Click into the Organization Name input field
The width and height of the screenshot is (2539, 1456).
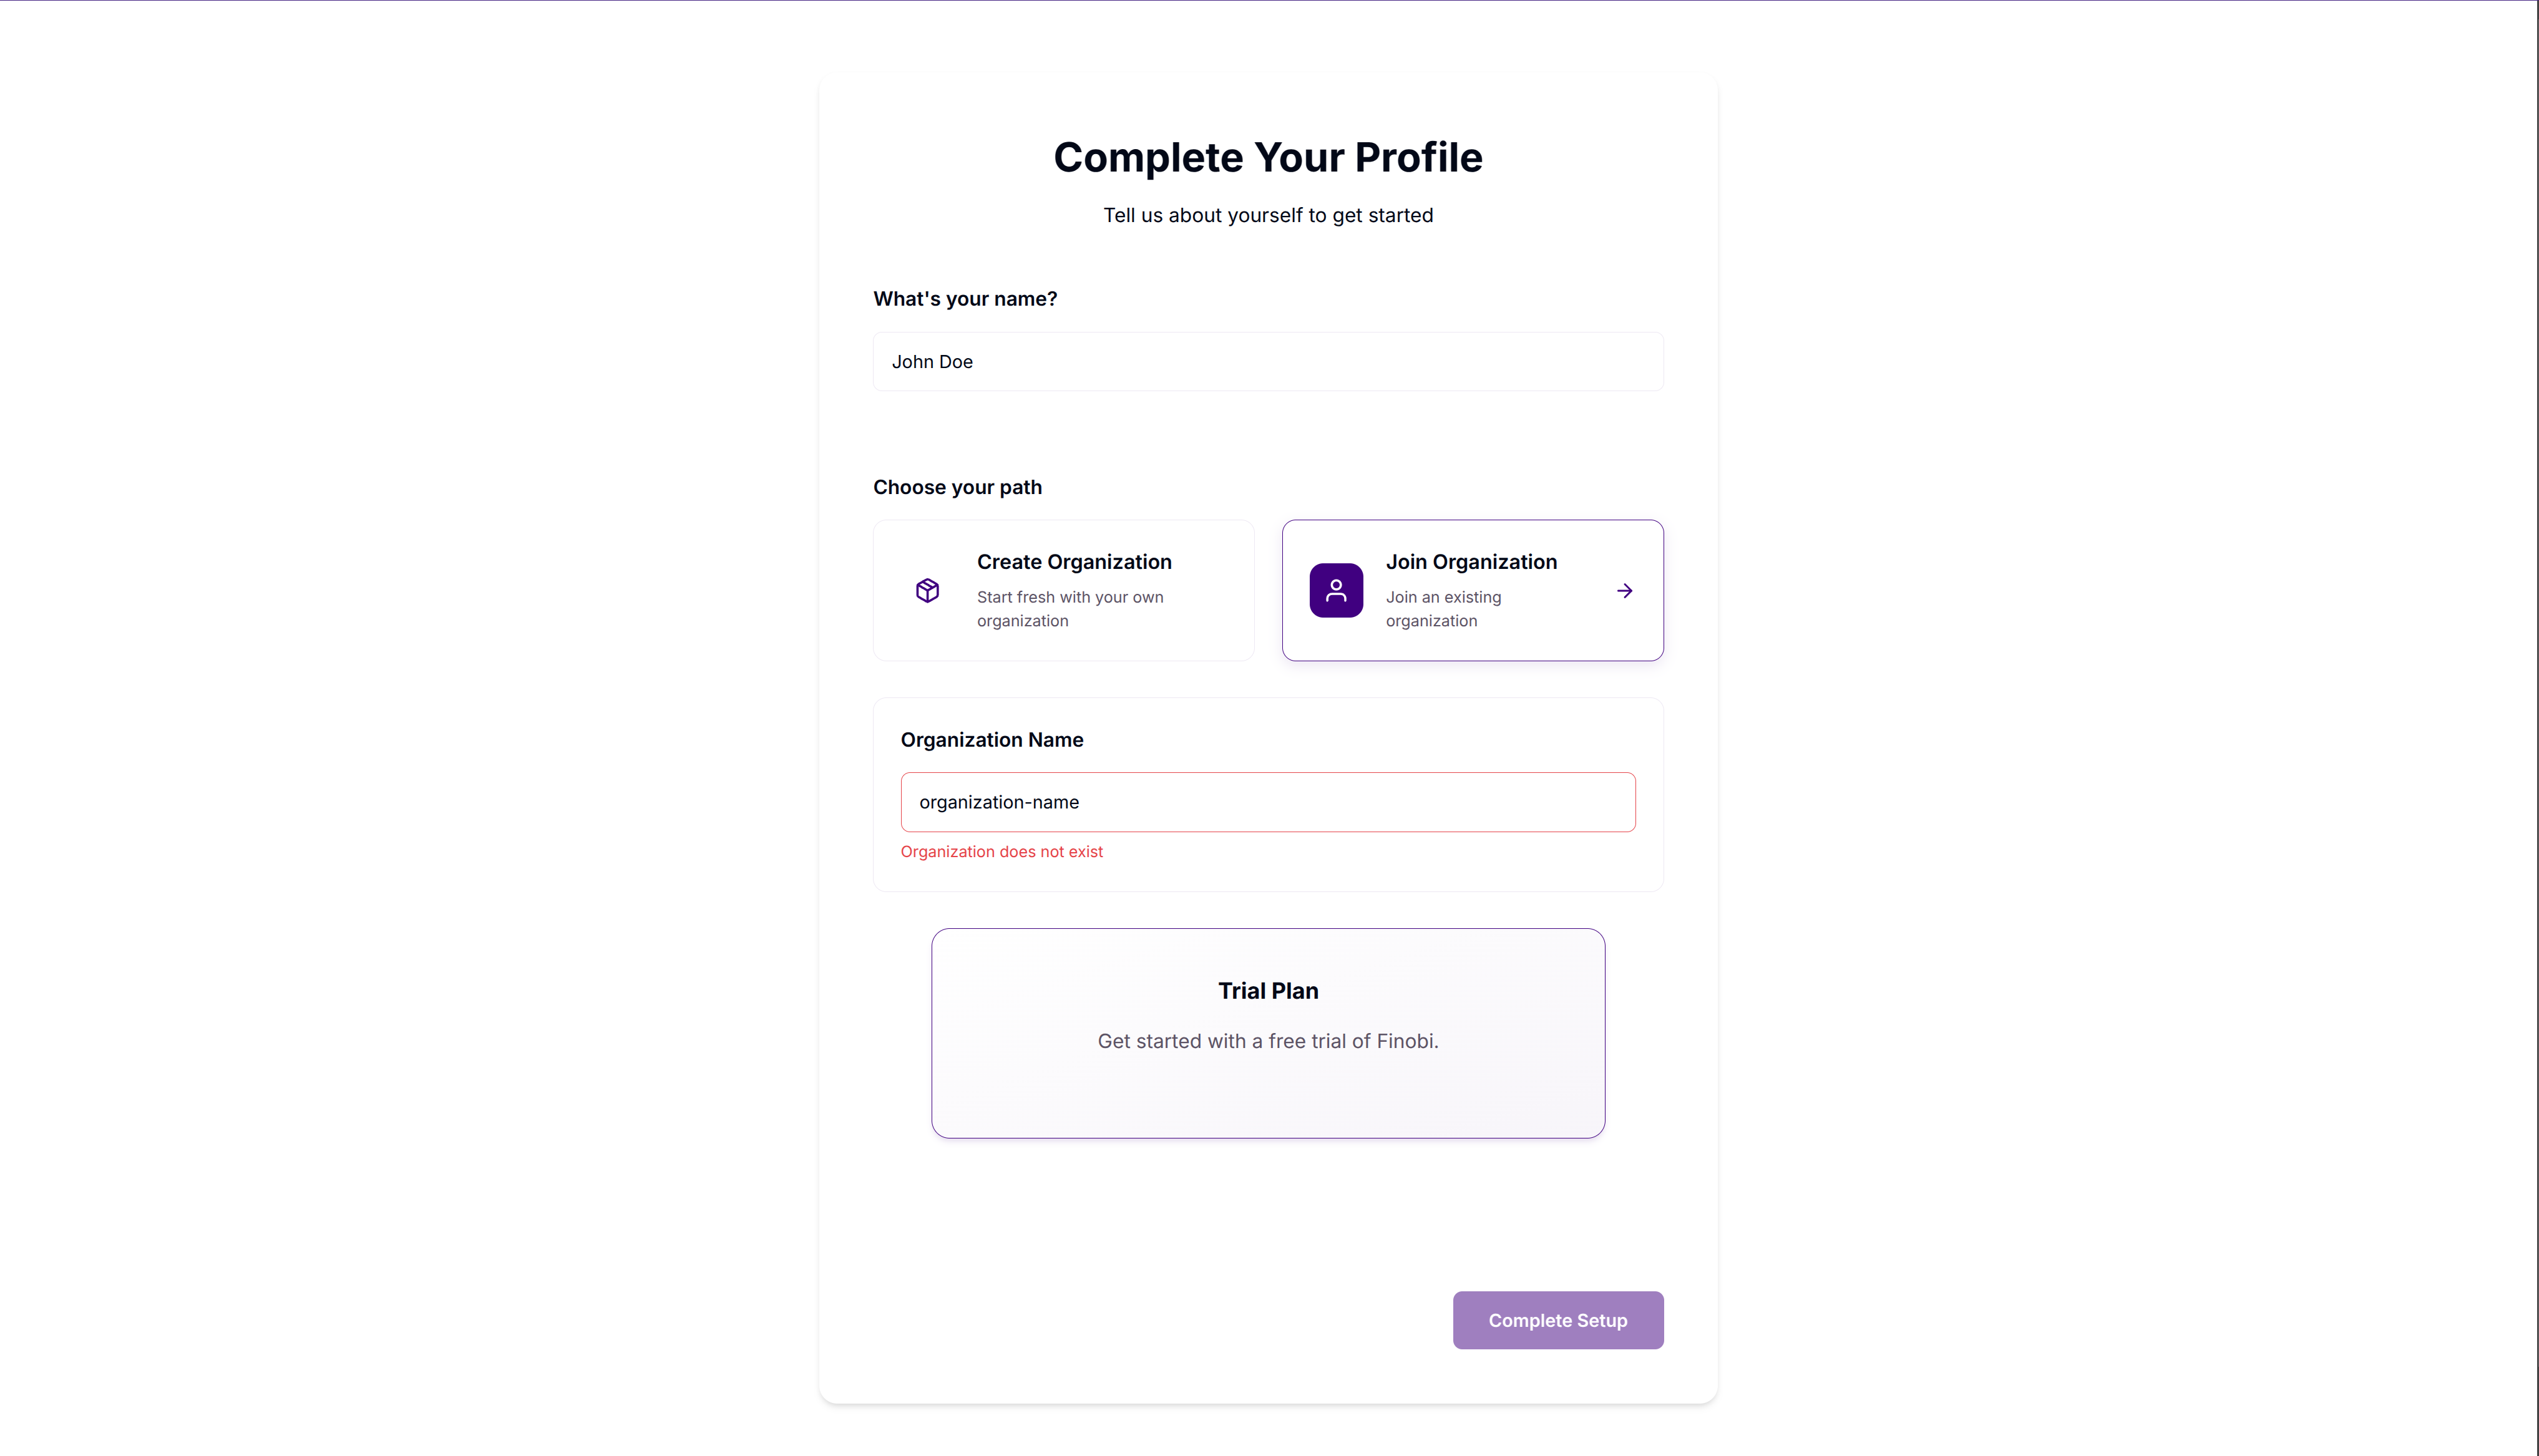point(1268,802)
